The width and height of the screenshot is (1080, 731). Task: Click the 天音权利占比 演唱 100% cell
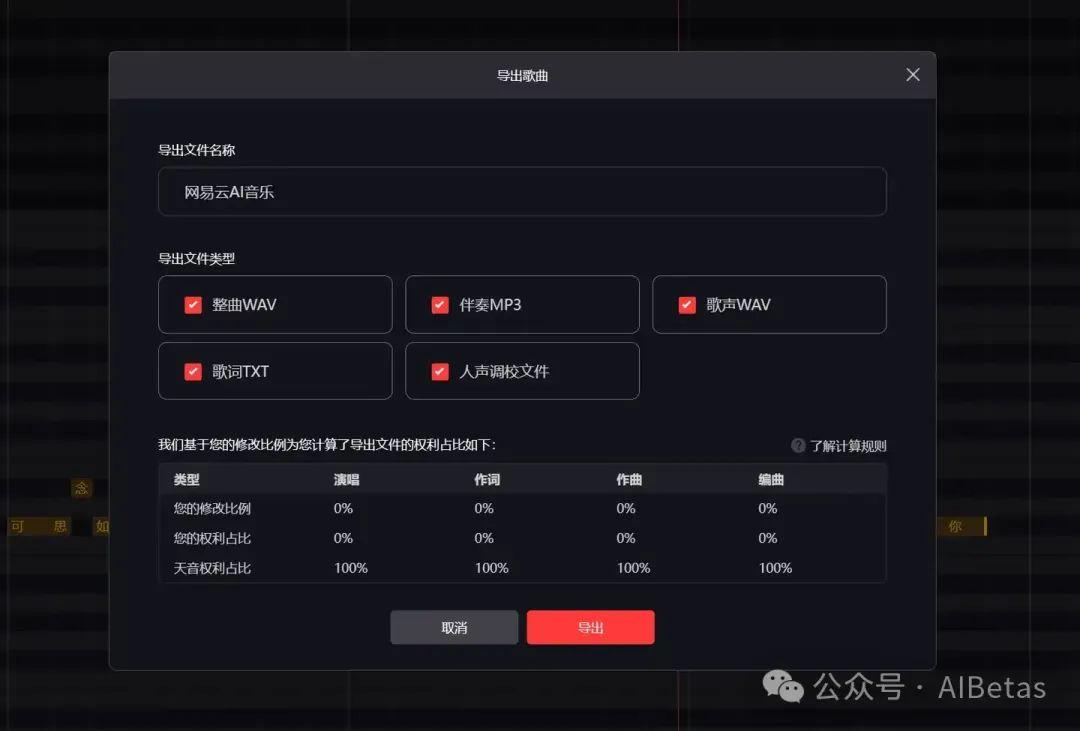click(351, 568)
